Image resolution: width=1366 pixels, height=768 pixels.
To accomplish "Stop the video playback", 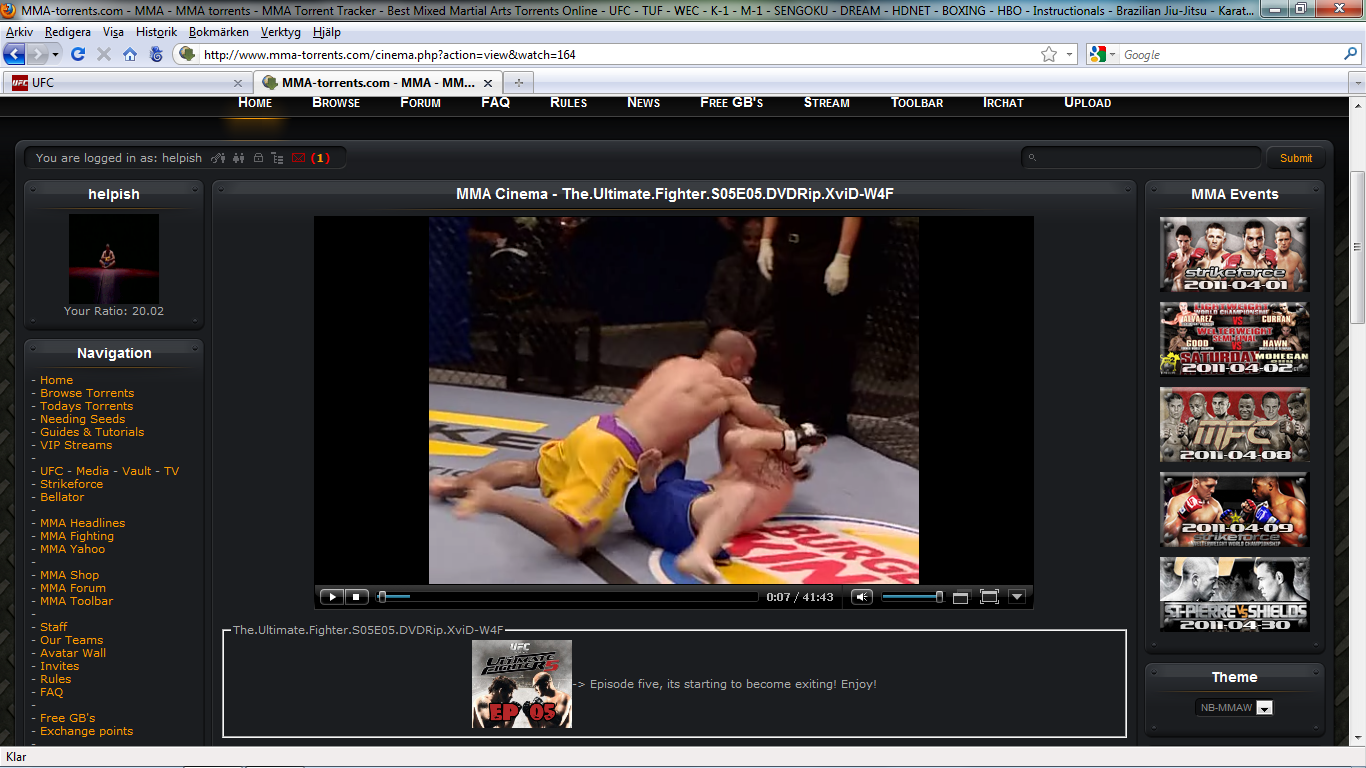I will pyautogui.click(x=357, y=597).
